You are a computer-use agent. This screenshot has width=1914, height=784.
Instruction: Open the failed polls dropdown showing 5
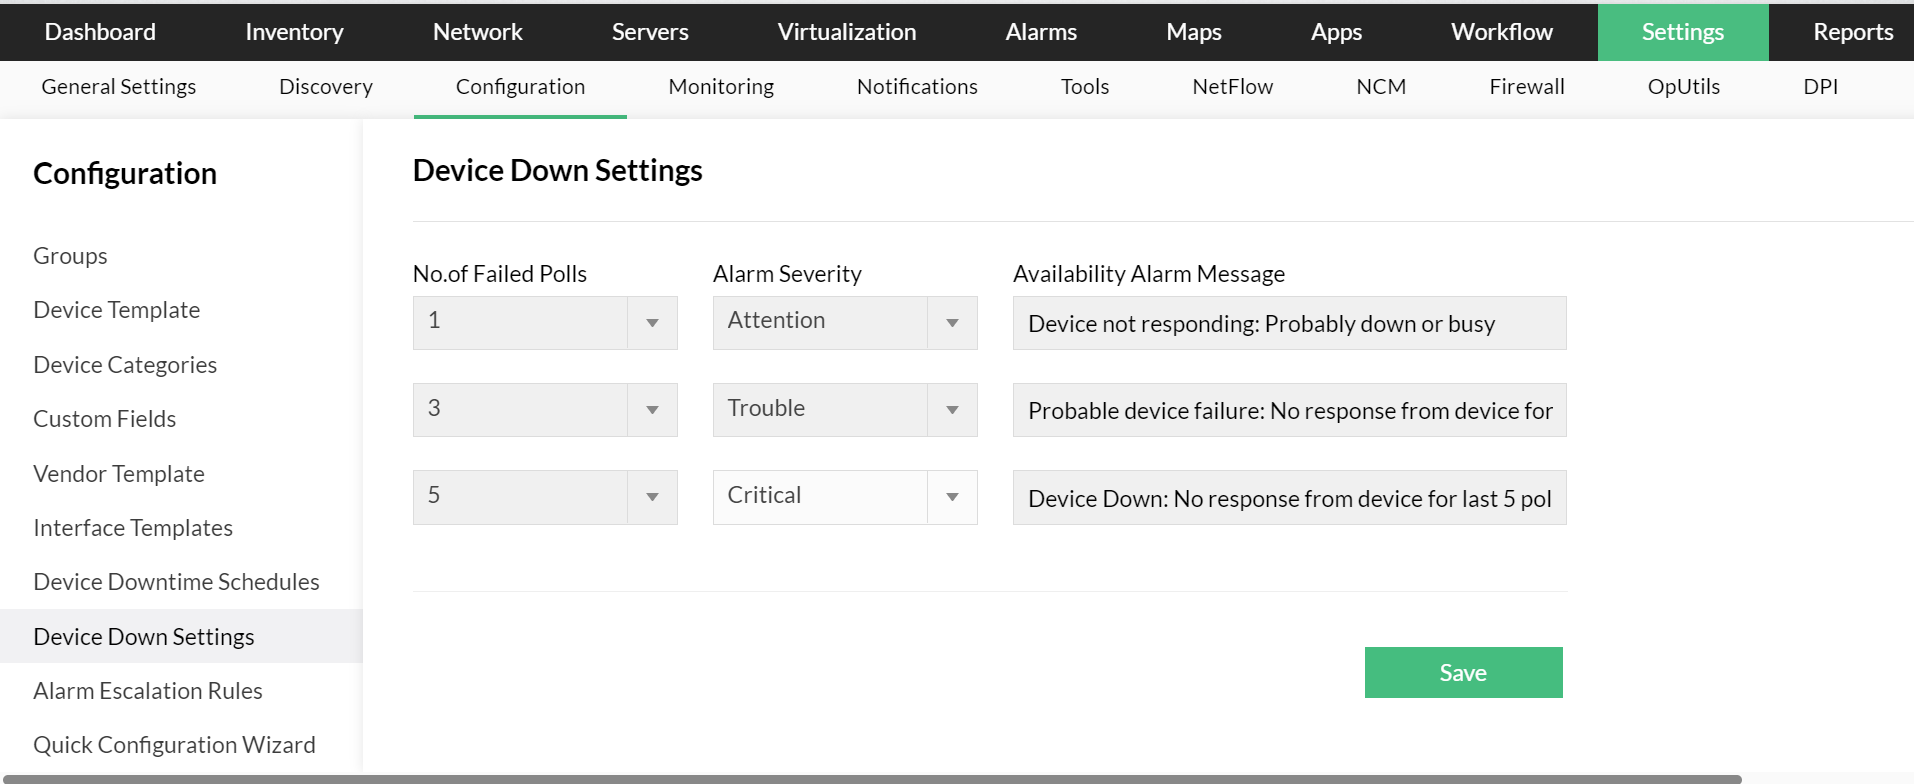pyautogui.click(x=545, y=497)
